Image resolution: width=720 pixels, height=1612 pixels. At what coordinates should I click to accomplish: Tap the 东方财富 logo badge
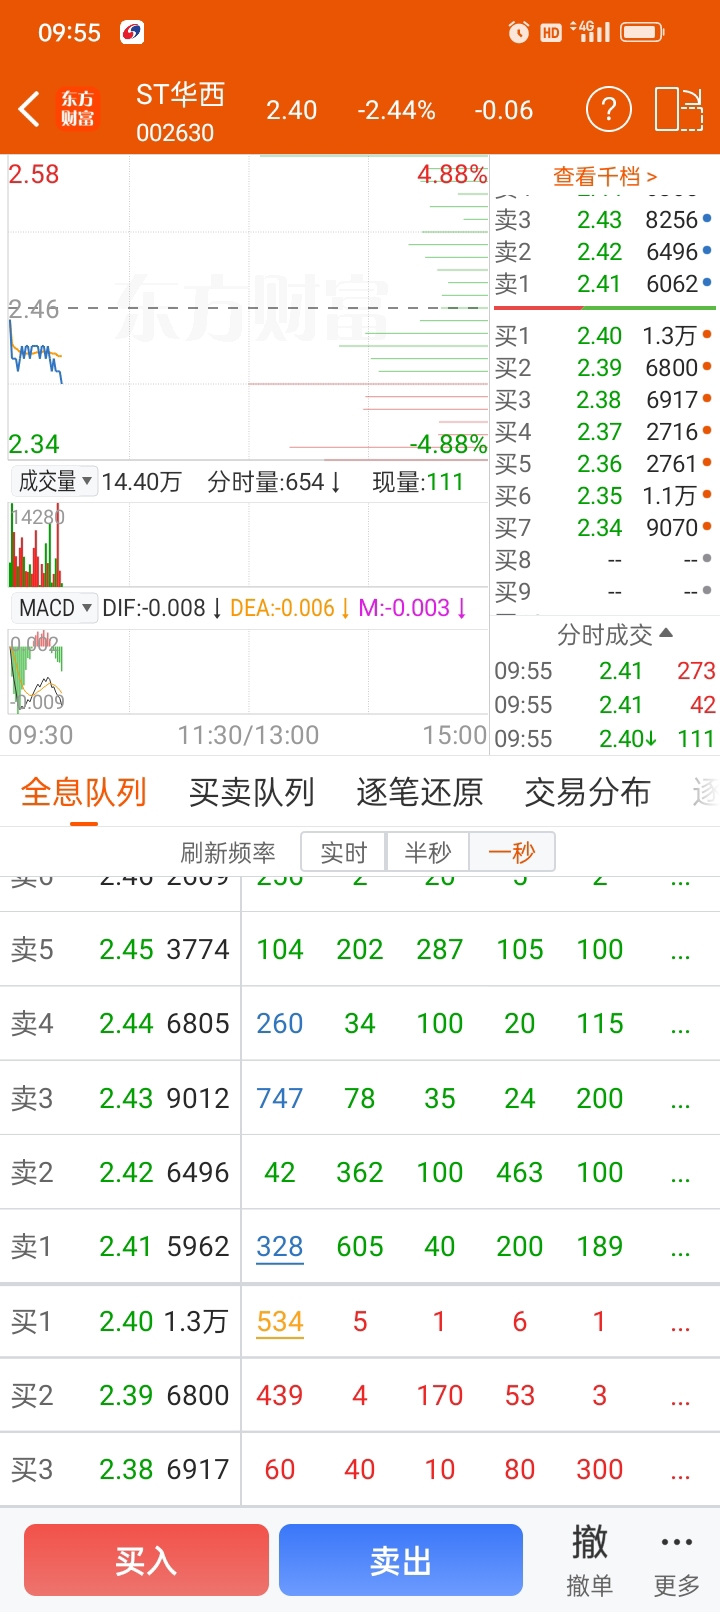point(78,109)
